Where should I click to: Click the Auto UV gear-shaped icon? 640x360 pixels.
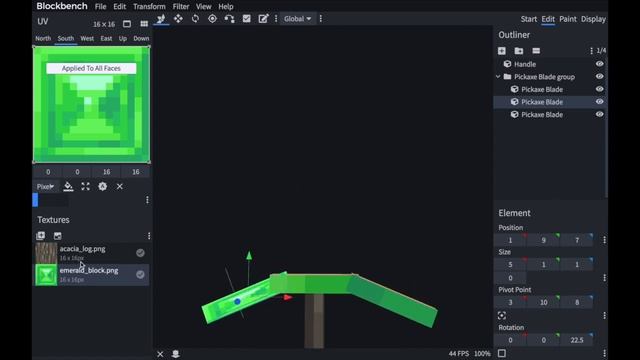pos(102,187)
